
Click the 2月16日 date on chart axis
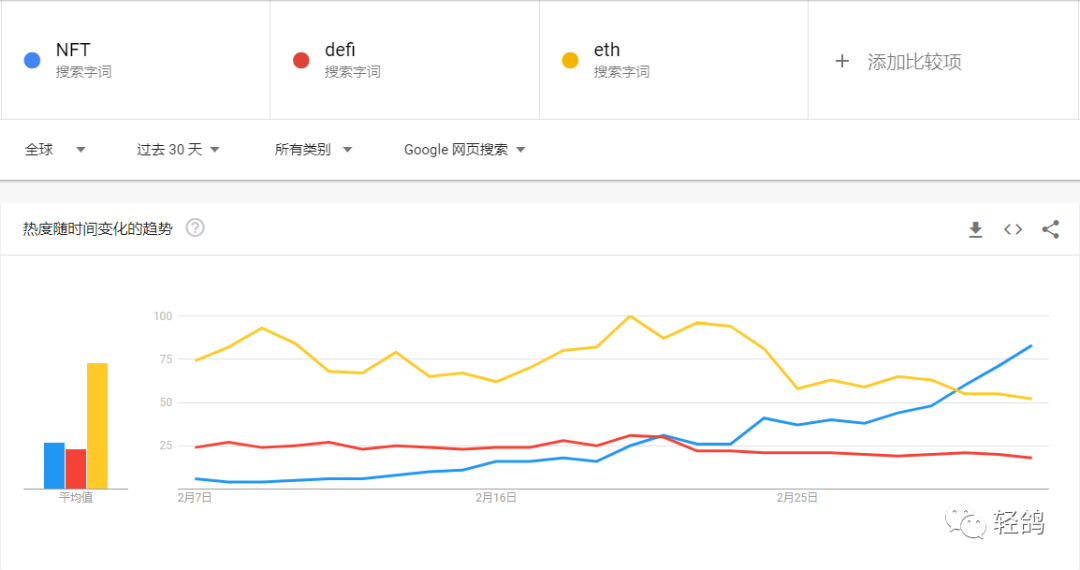pyautogui.click(x=495, y=497)
